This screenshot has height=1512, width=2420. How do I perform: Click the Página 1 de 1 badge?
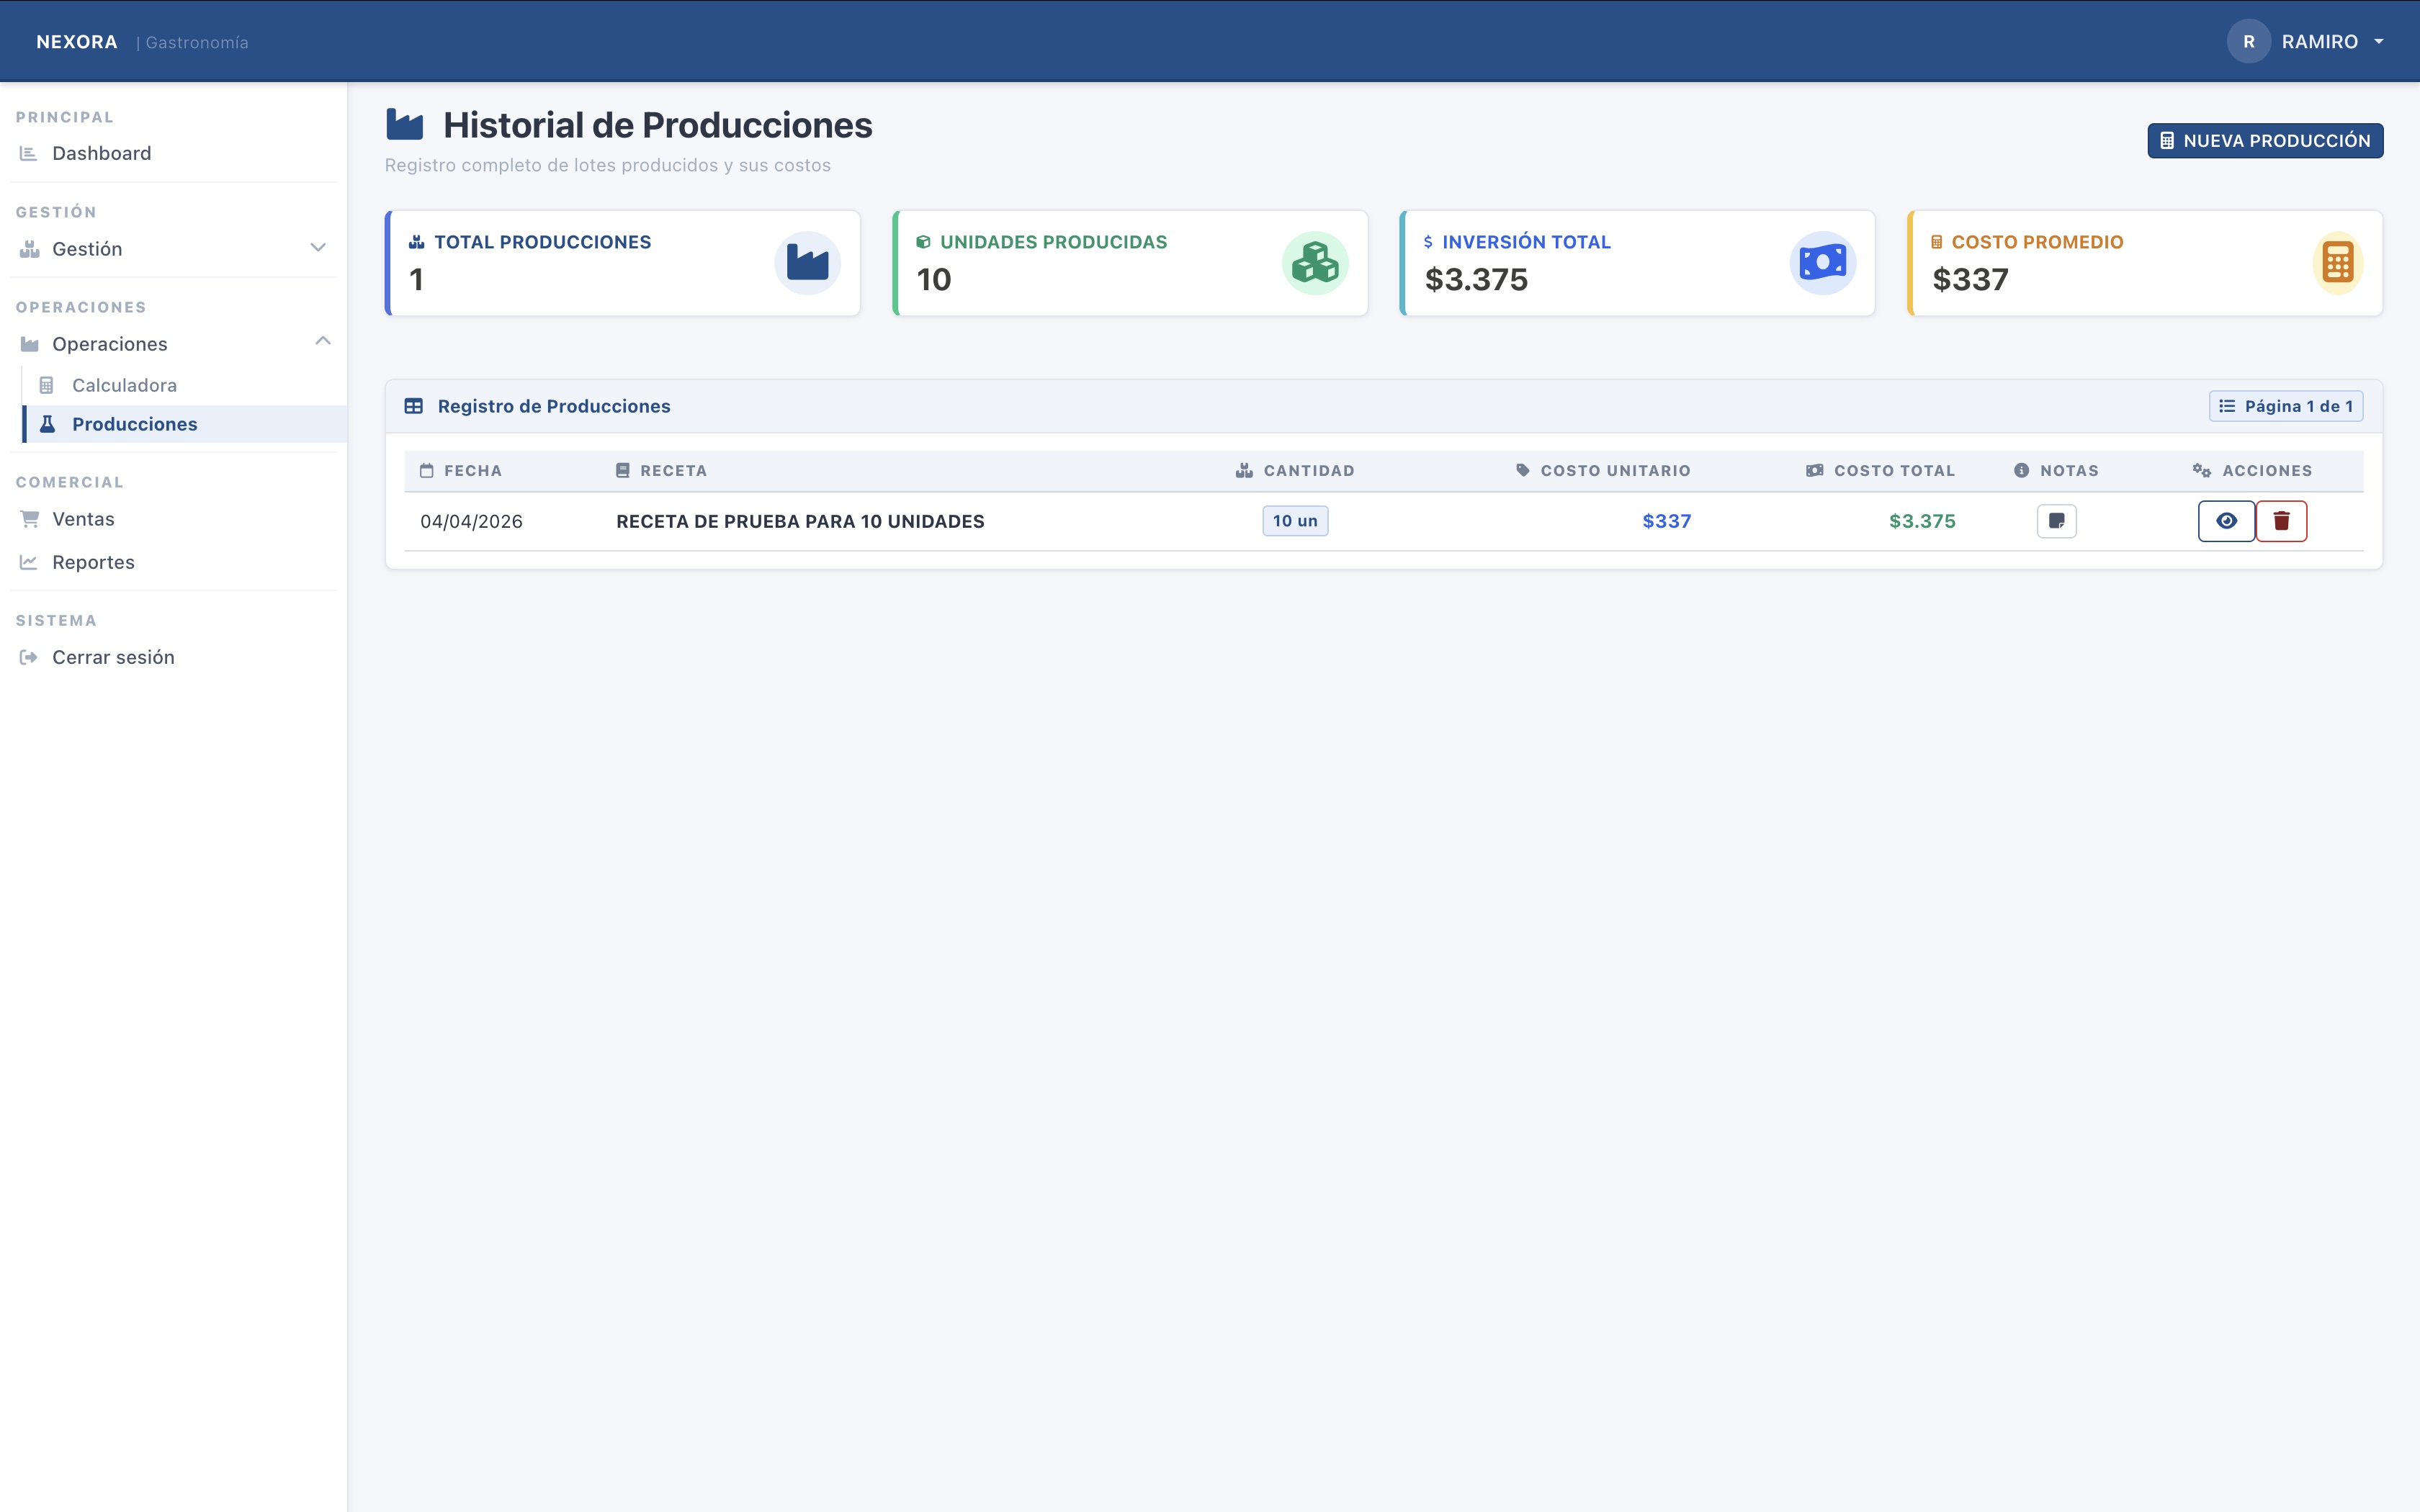pyautogui.click(x=2285, y=406)
